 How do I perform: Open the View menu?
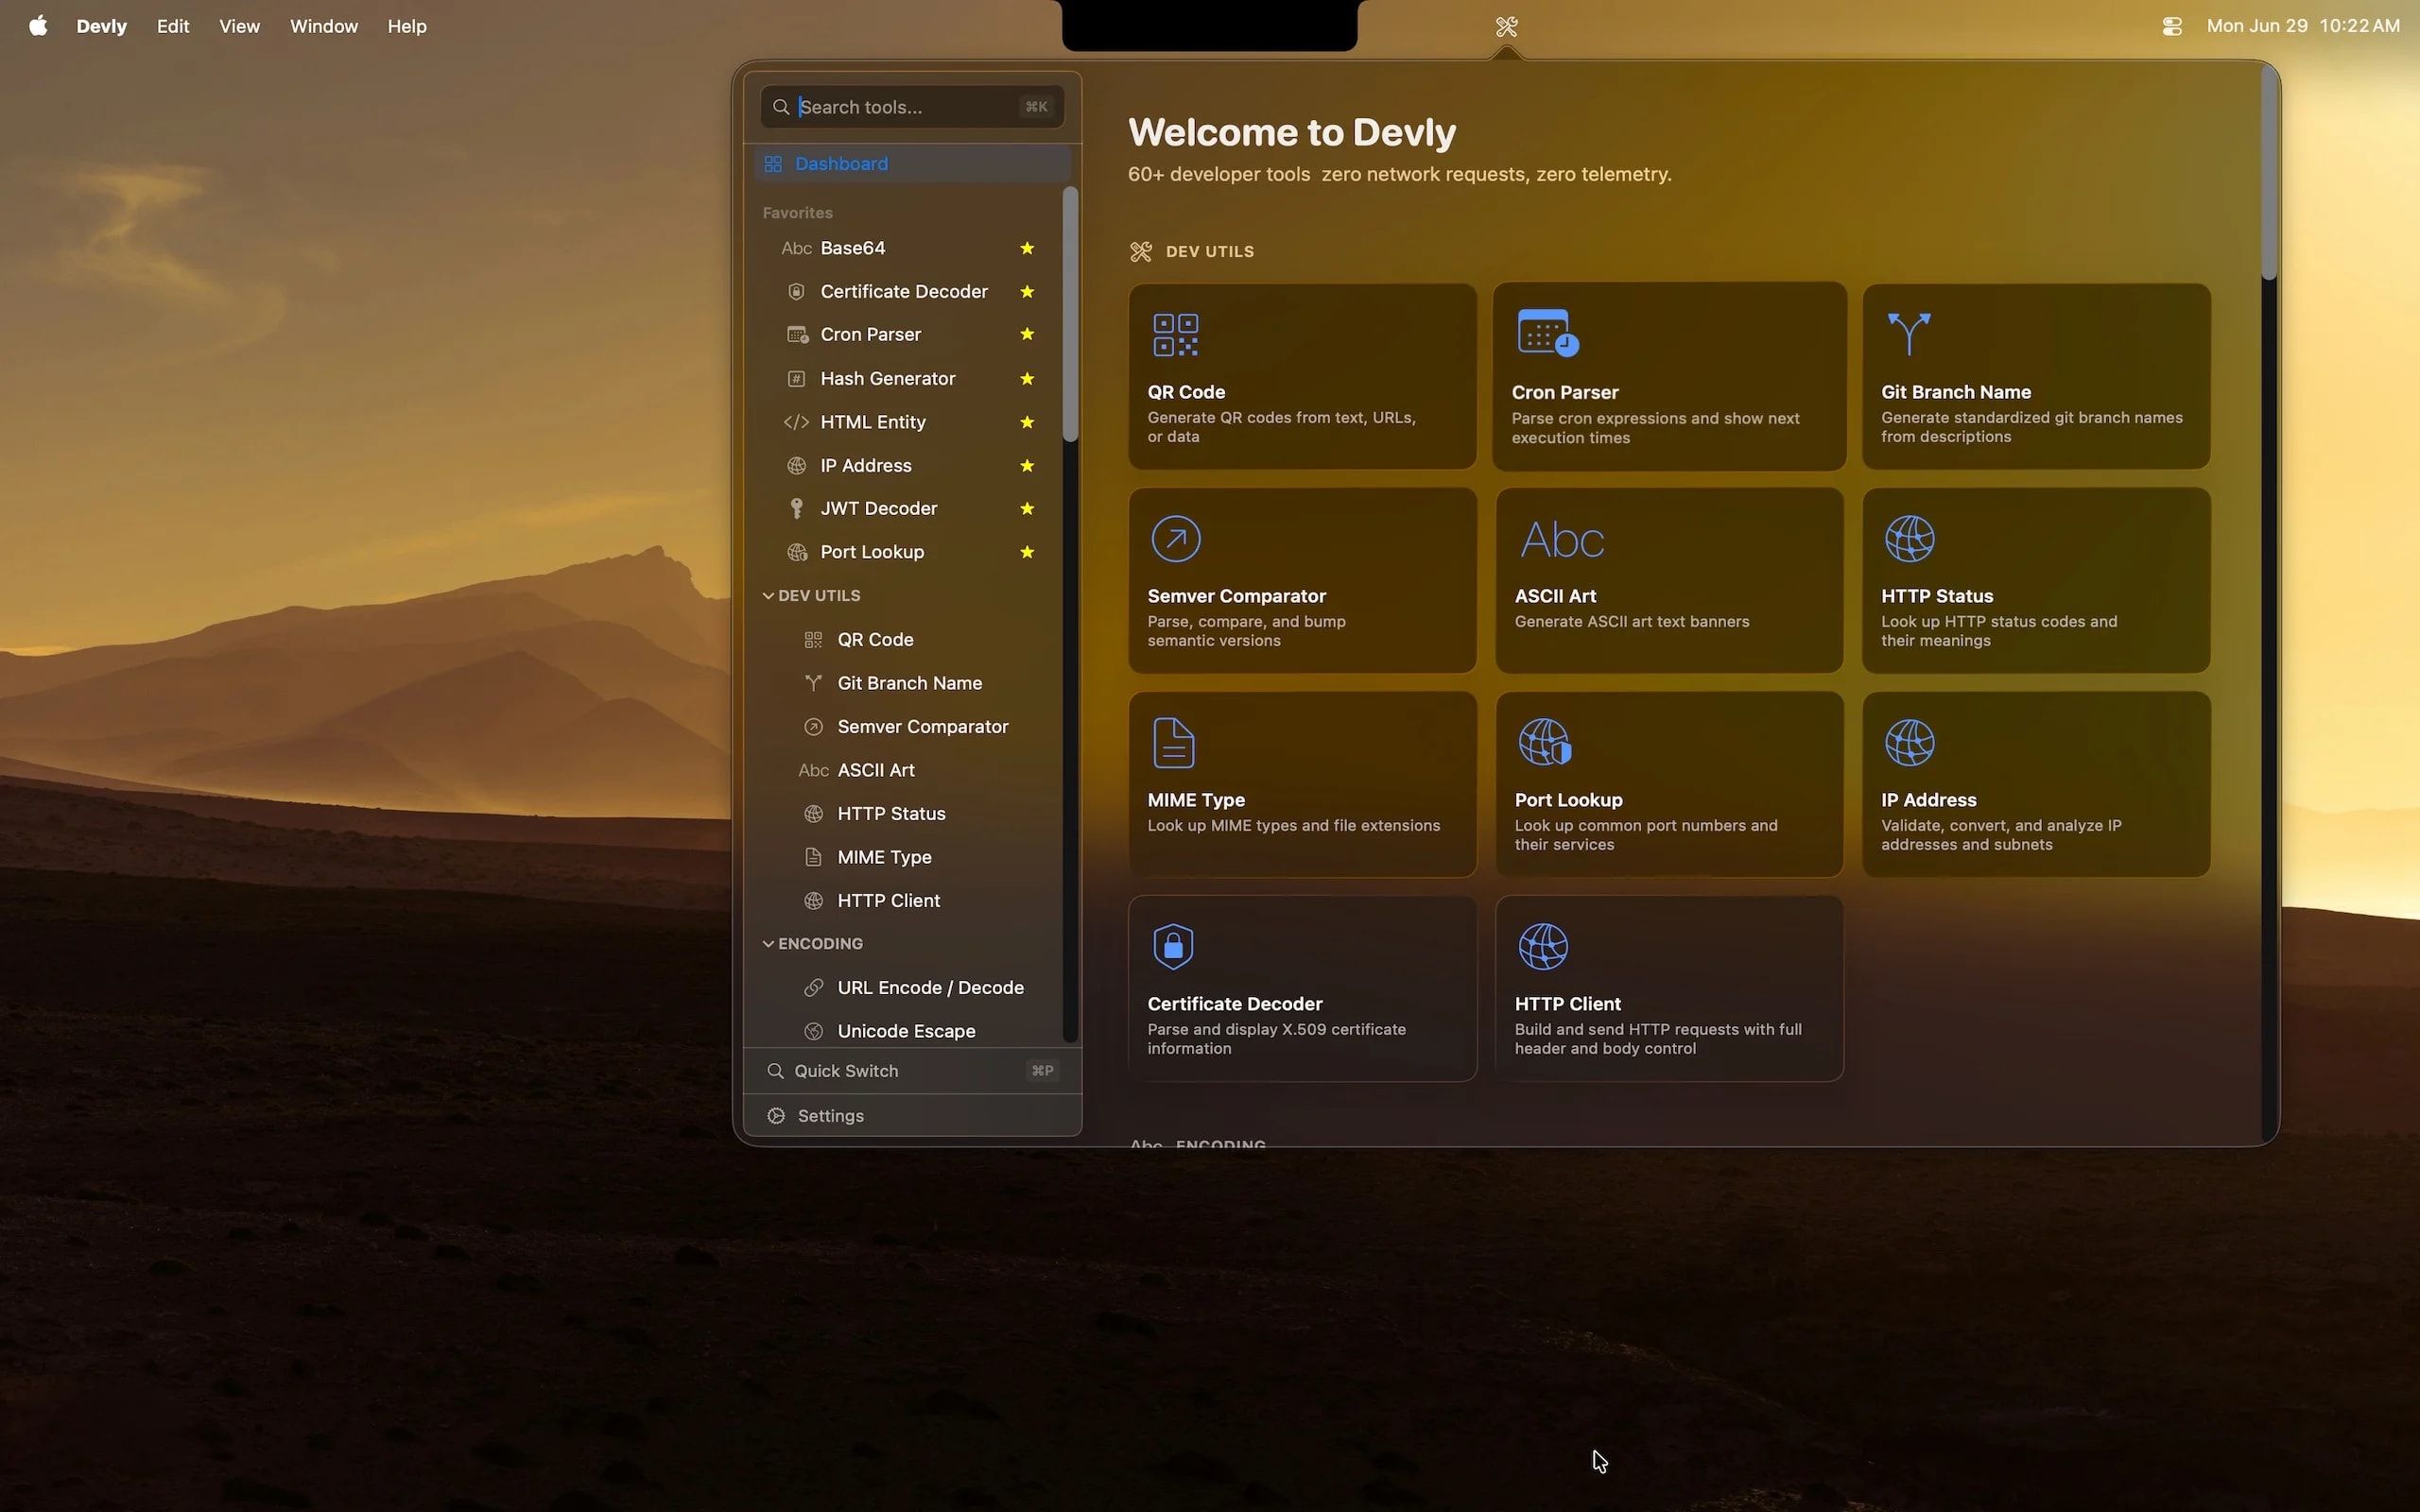pyautogui.click(x=239, y=26)
